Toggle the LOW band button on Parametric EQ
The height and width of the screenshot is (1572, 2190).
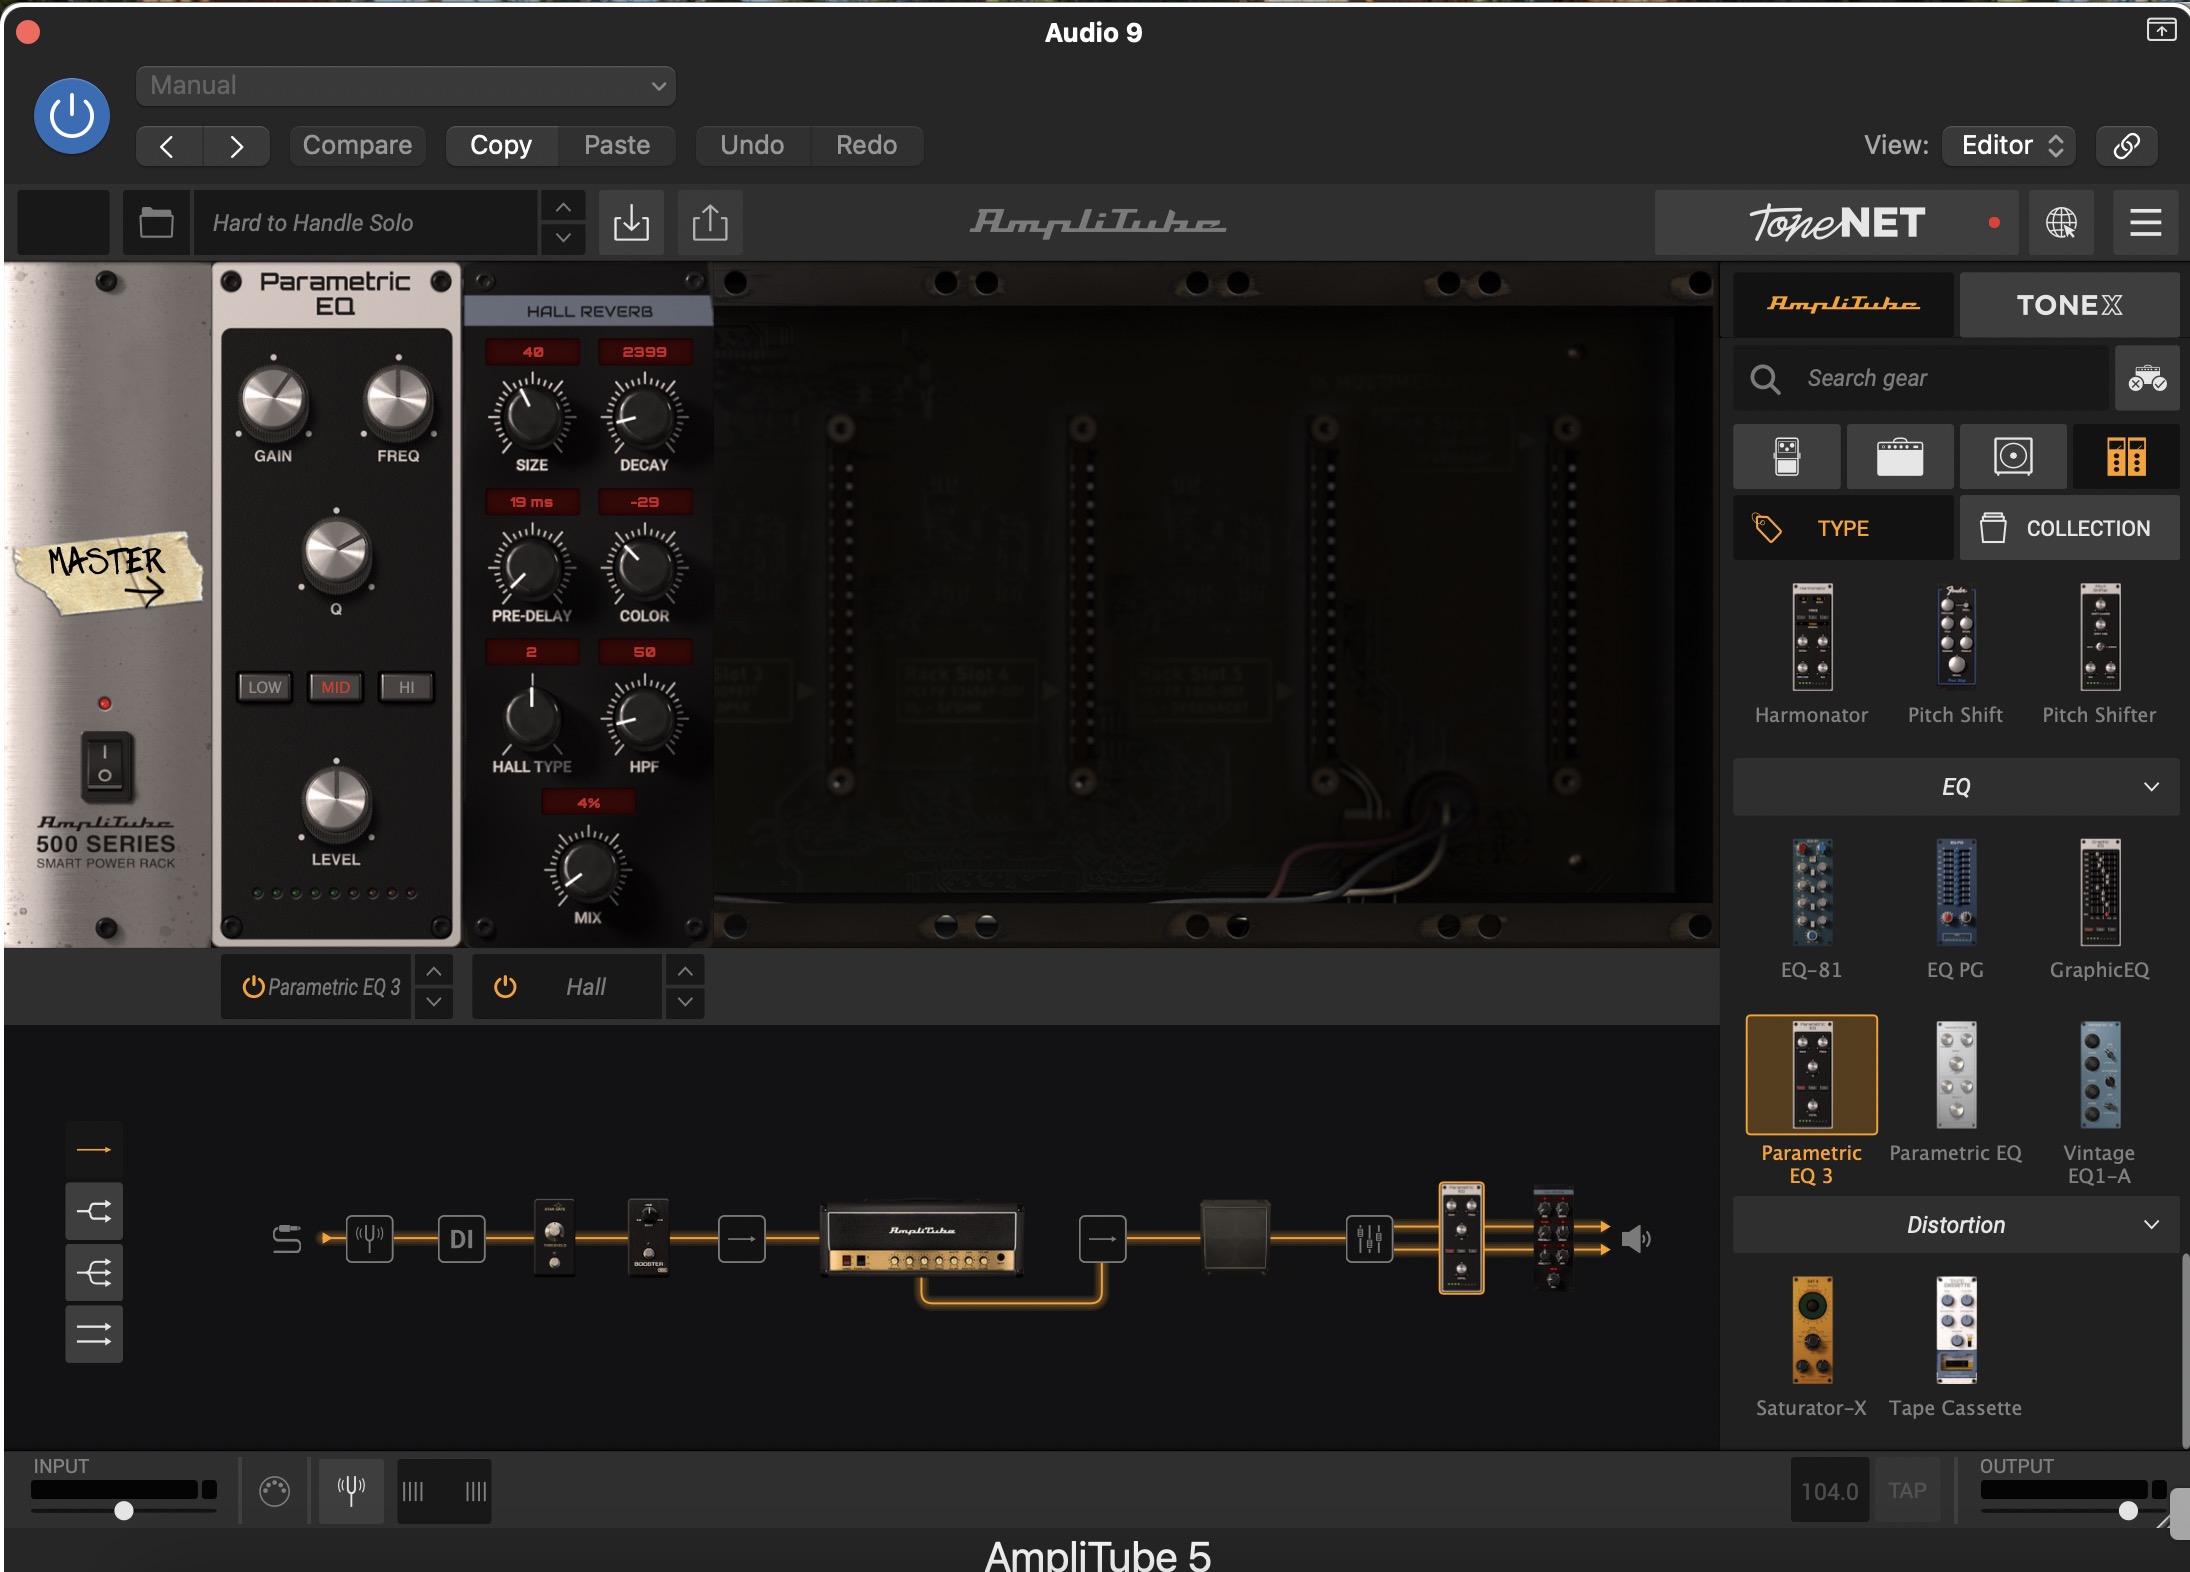(x=265, y=687)
